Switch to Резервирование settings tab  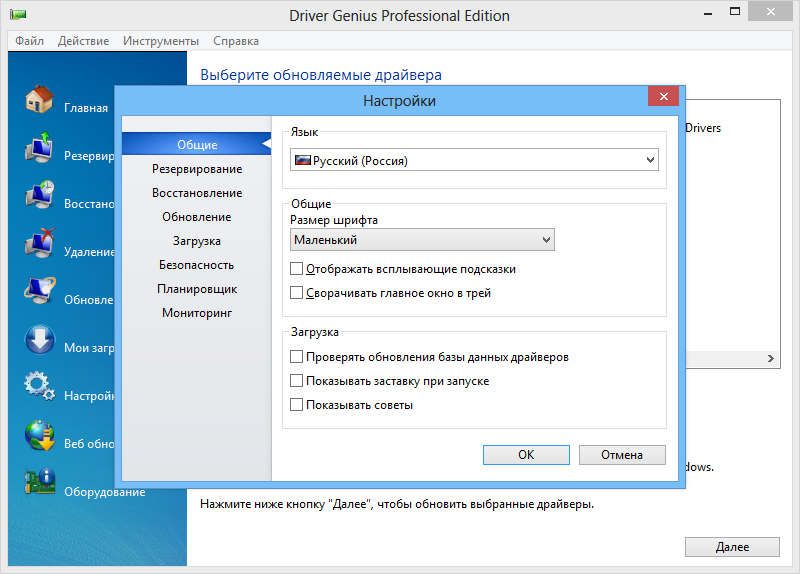[196, 169]
